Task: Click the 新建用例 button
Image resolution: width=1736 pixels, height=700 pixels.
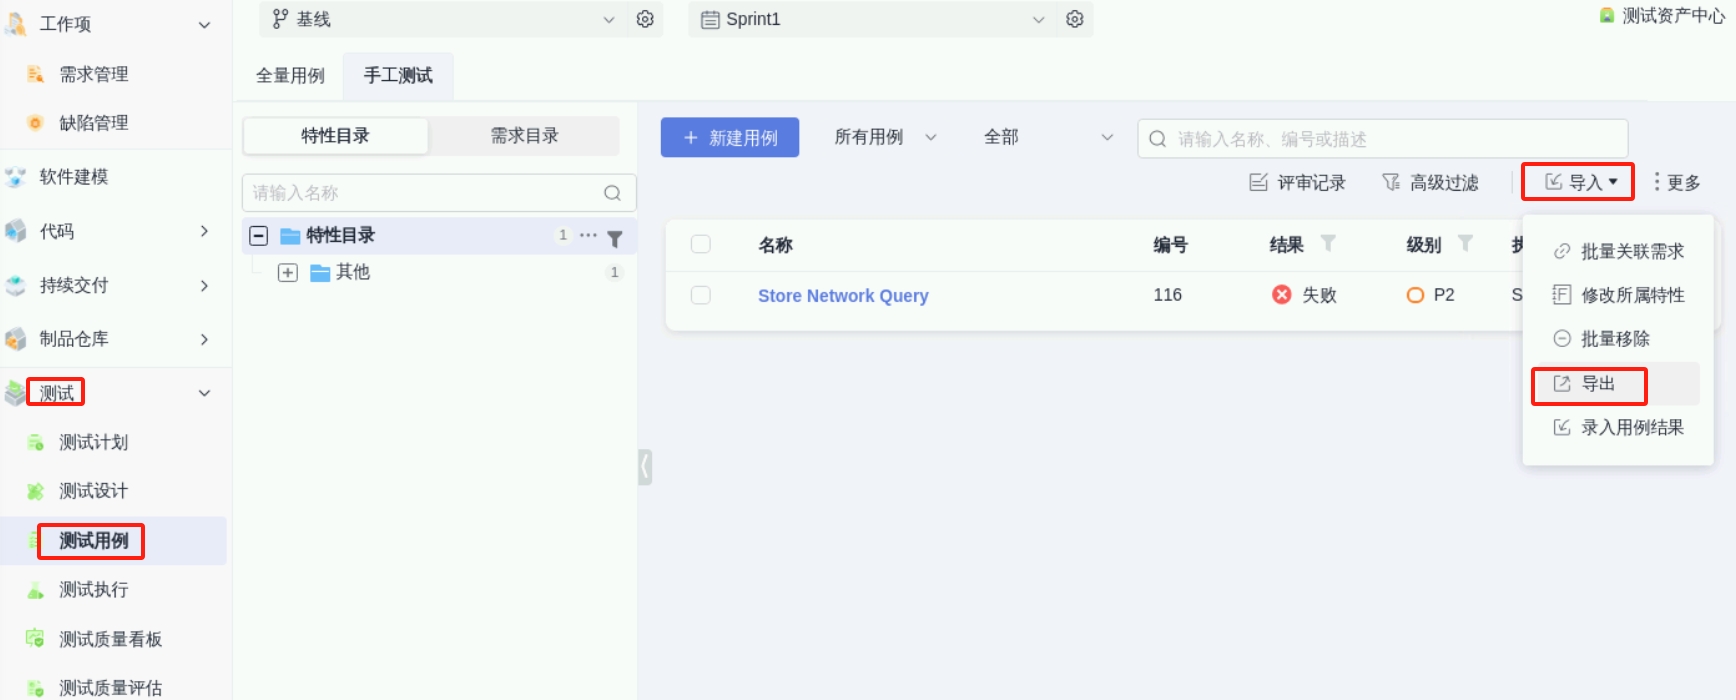Action: click(730, 138)
